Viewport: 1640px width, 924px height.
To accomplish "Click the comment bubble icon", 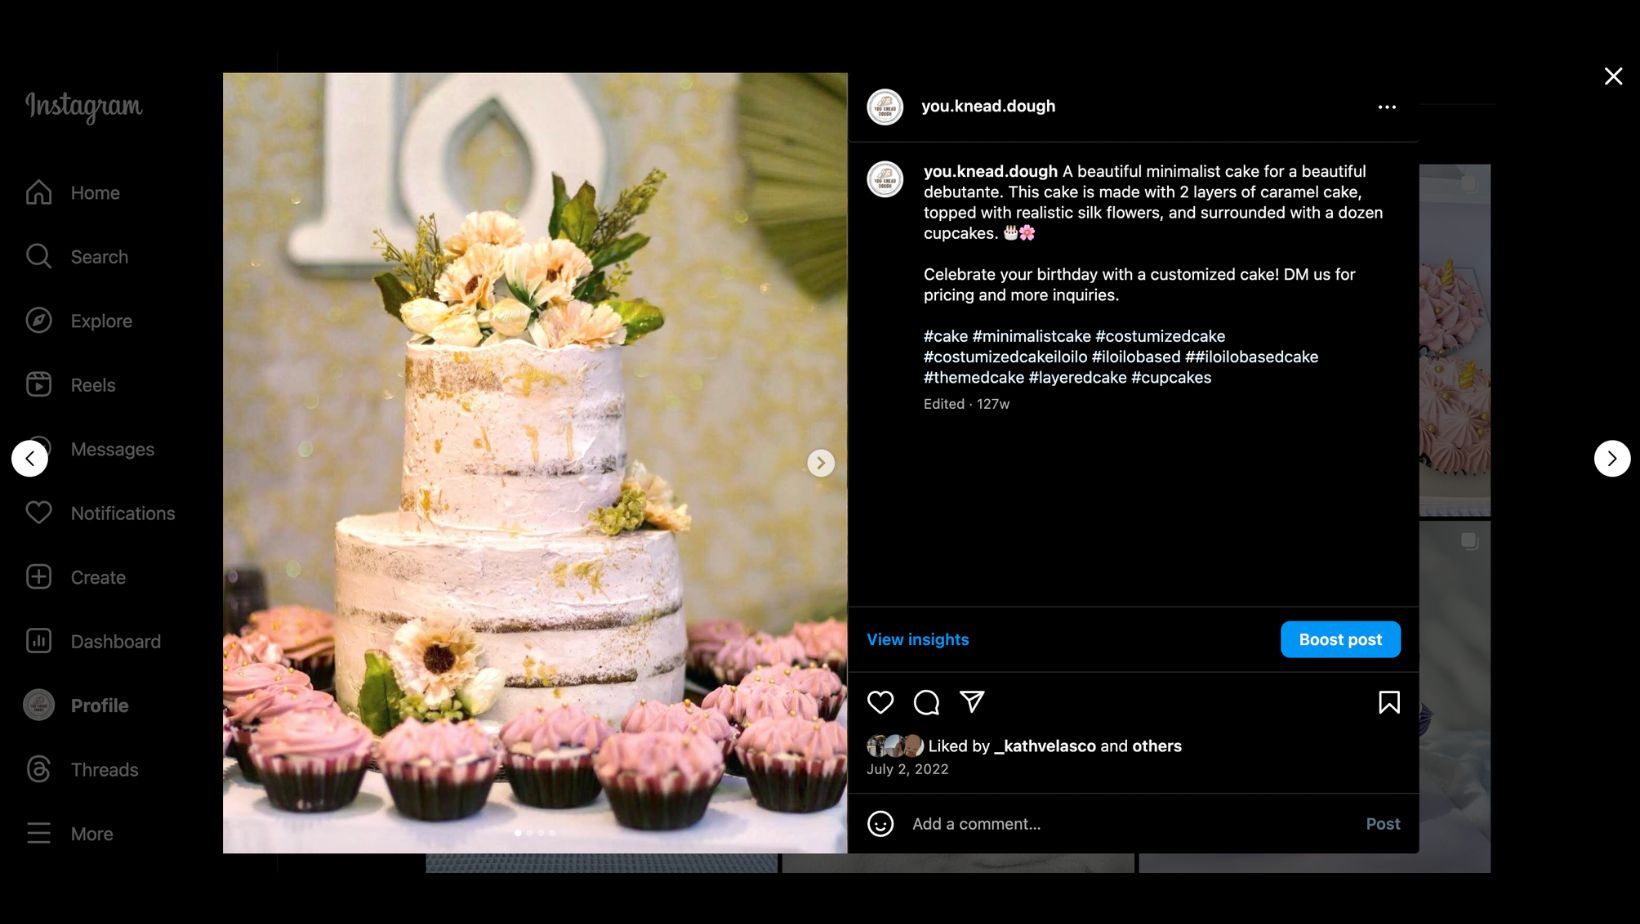I will (926, 702).
